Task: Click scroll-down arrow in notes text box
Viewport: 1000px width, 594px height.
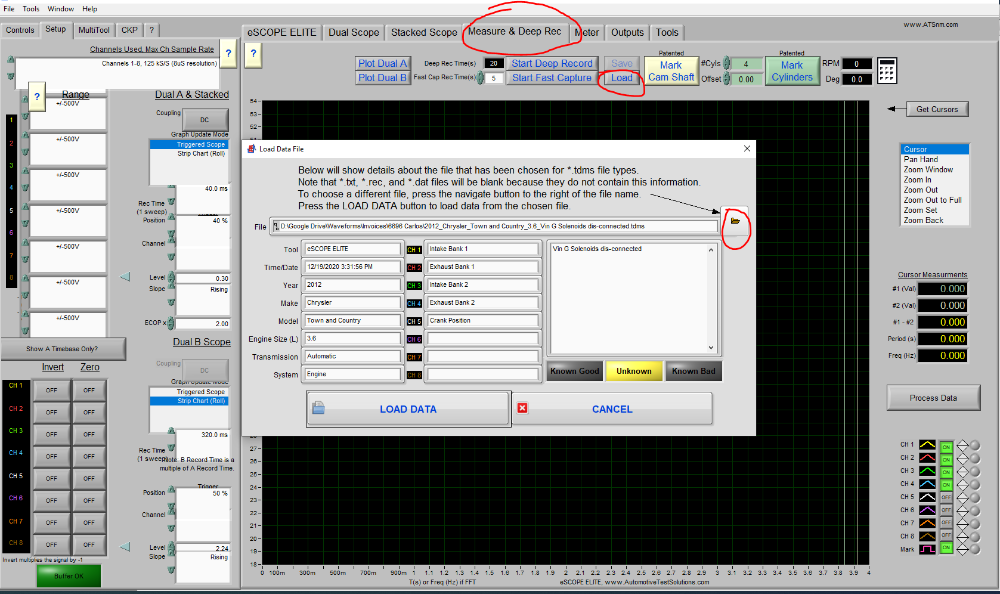Action: click(x=711, y=348)
